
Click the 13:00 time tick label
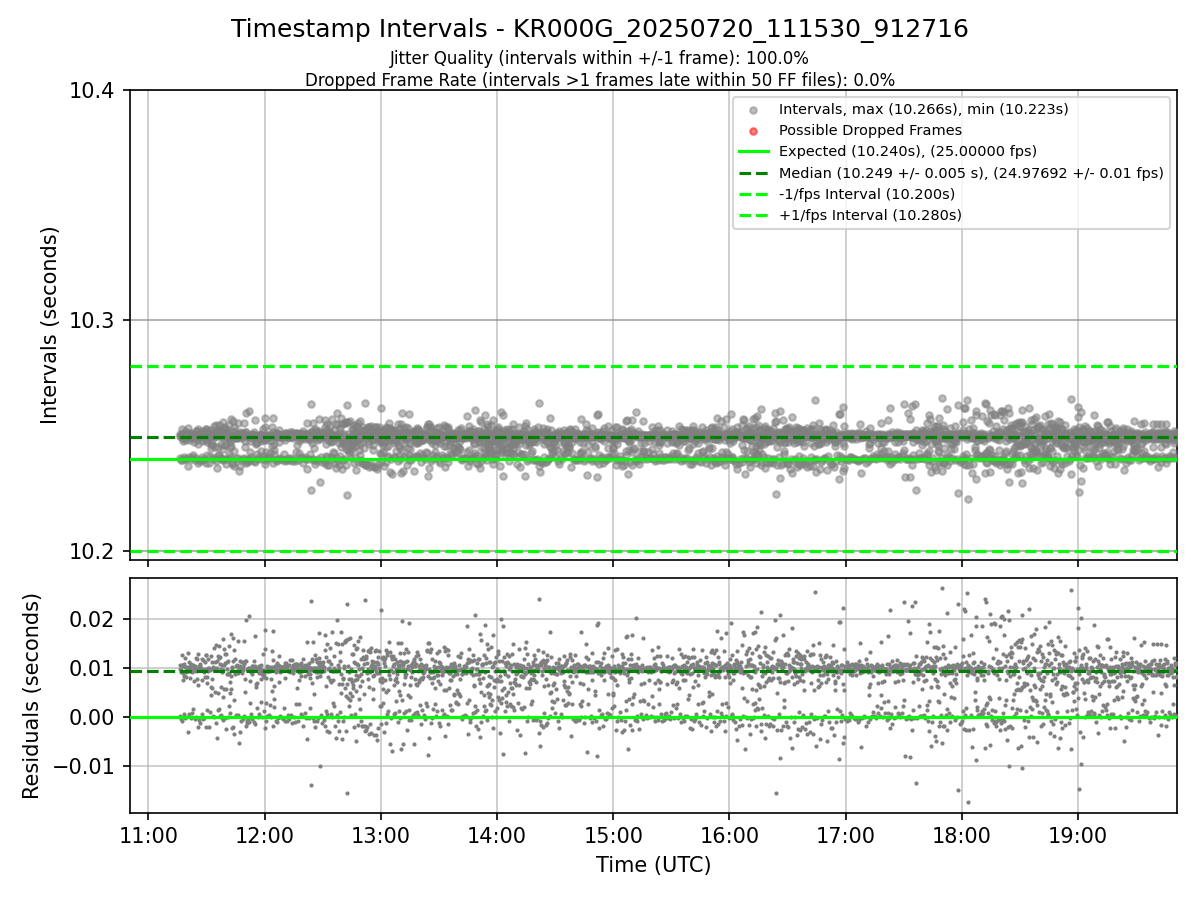(x=380, y=834)
